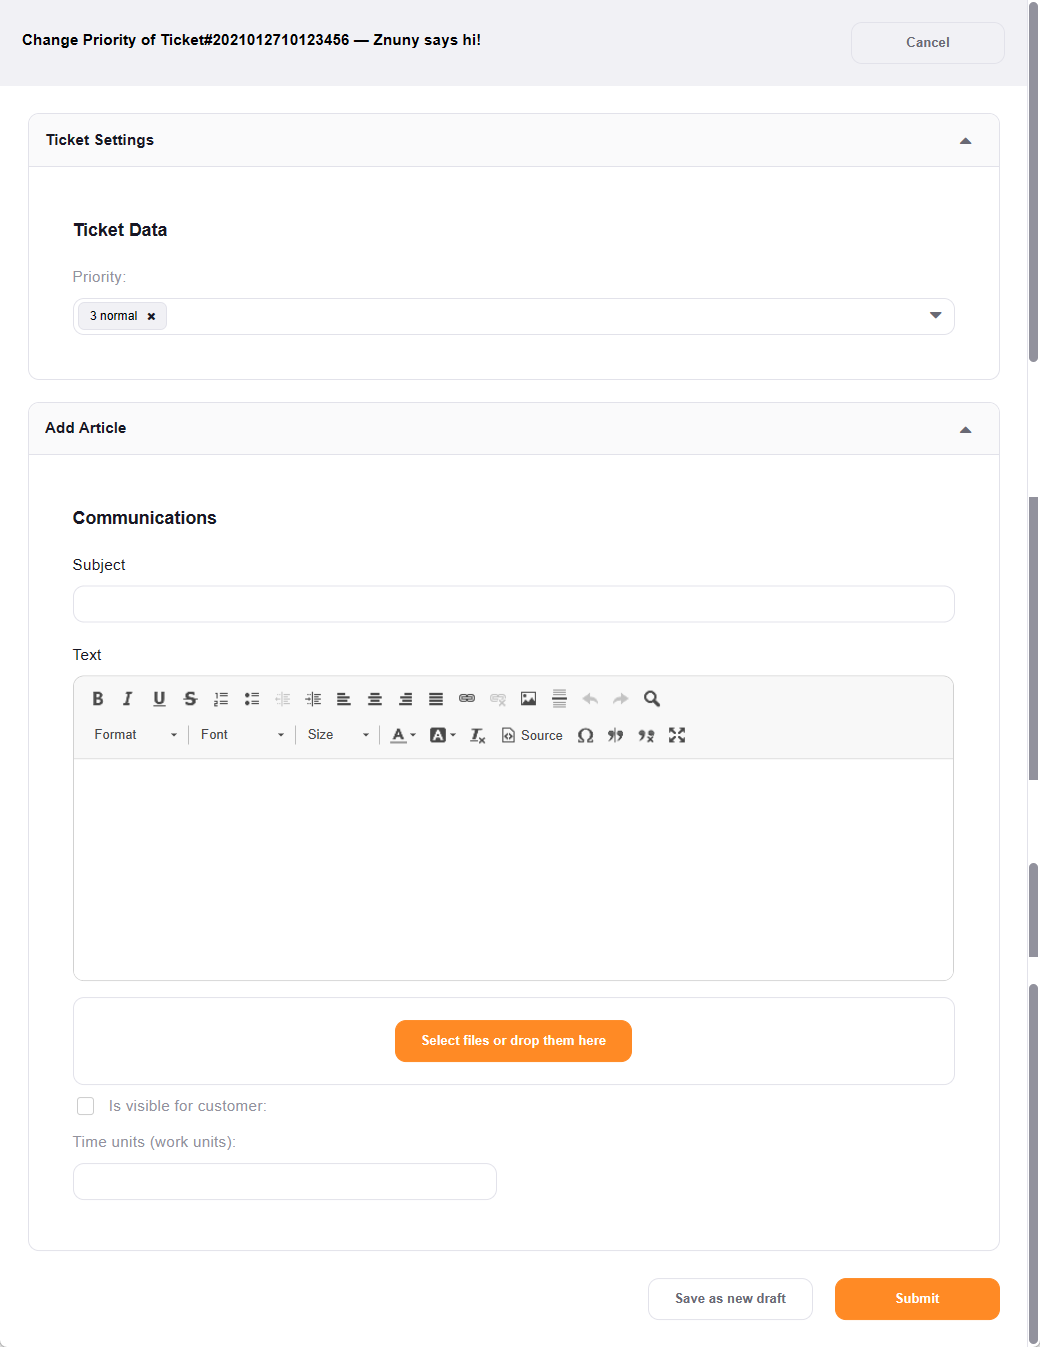Collapse the Add Article section
This screenshot has width=1040, height=1347.
pyautogui.click(x=965, y=429)
